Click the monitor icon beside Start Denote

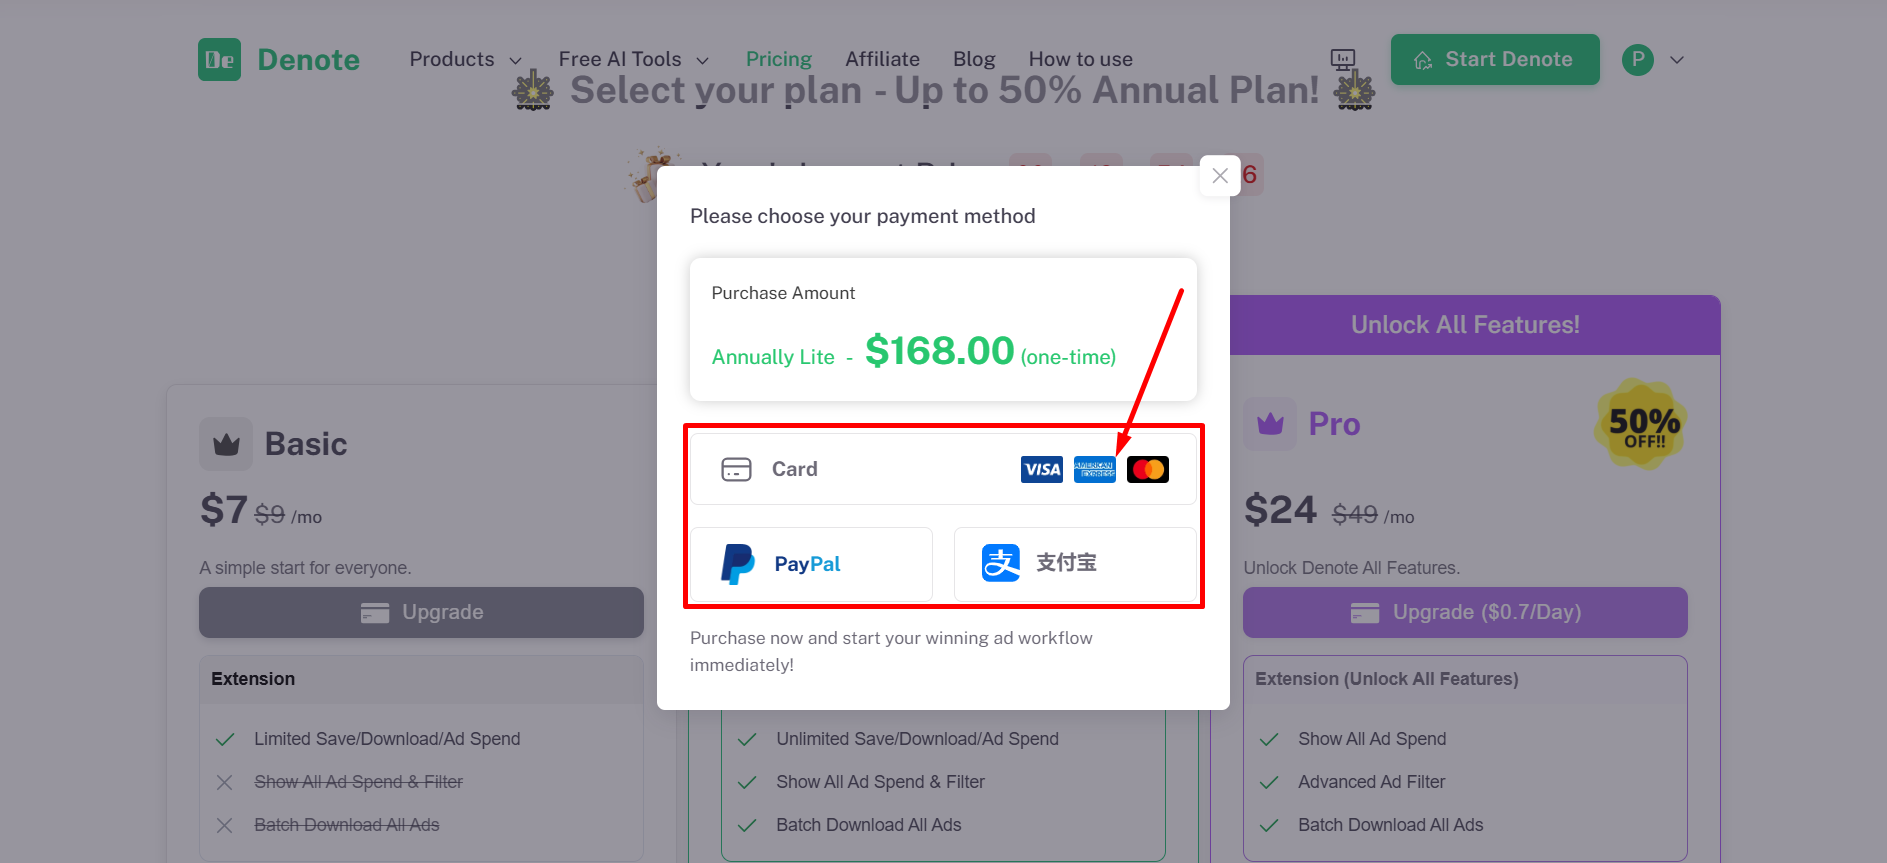(1343, 59)
